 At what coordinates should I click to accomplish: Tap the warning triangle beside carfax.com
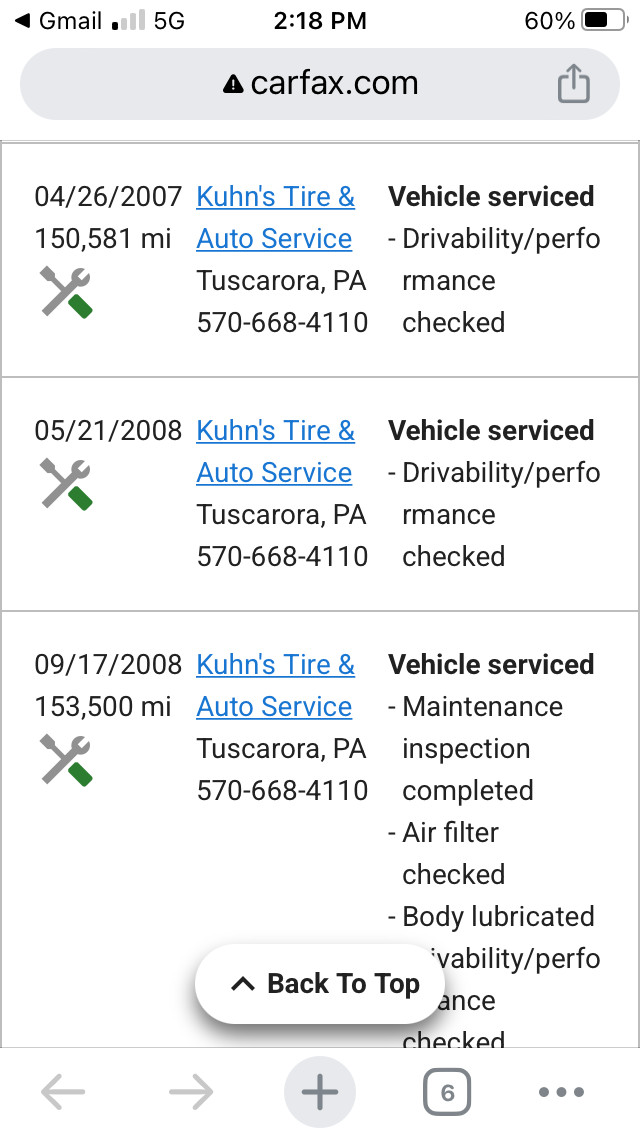233,85
